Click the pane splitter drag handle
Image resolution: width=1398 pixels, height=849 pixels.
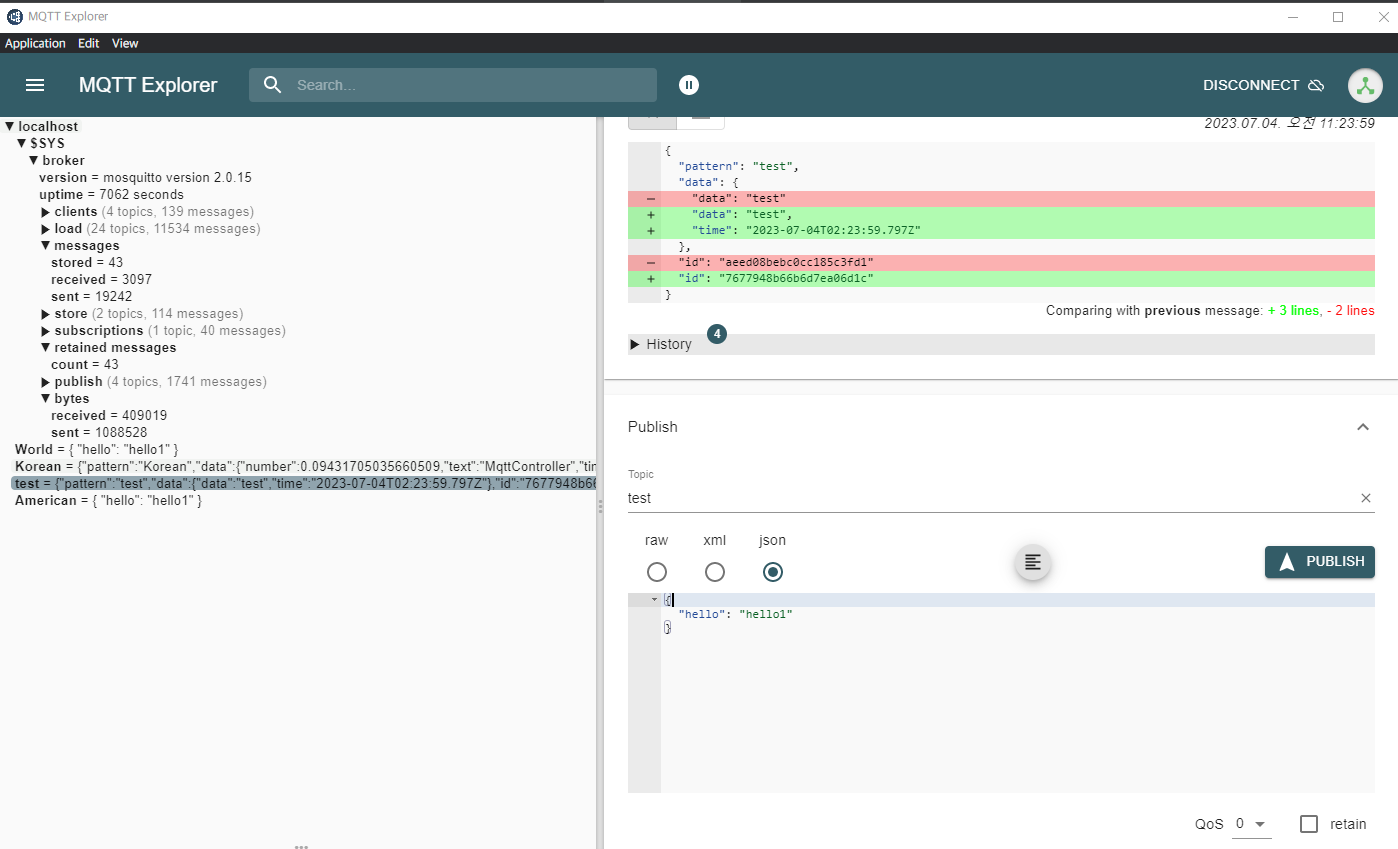(600, 507)
